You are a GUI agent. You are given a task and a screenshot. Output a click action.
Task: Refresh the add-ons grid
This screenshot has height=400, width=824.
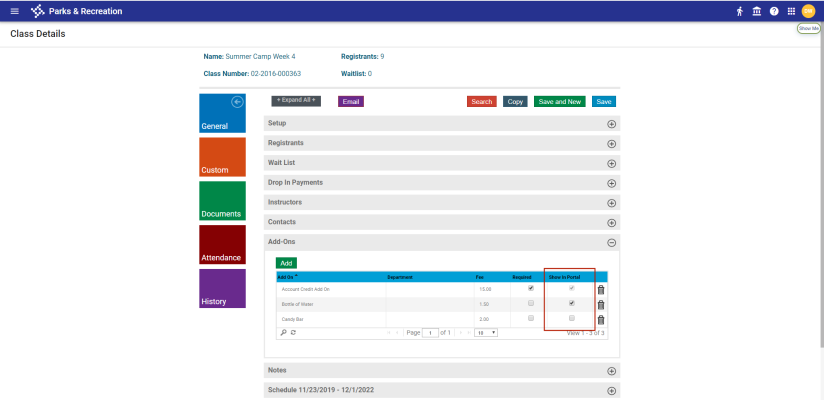click(293, 332)
